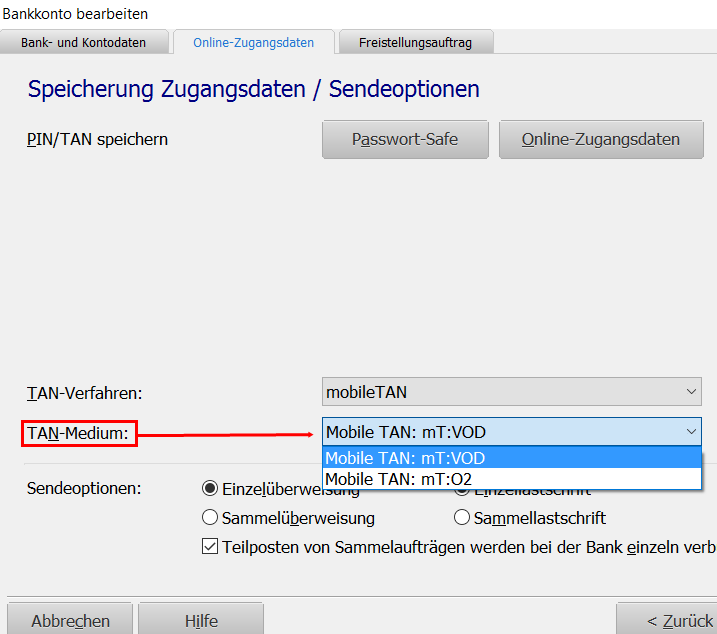Click Abbrechen to cancel editing
The width and height of the screenshot is (717, 634).
[x=70, y=620]
